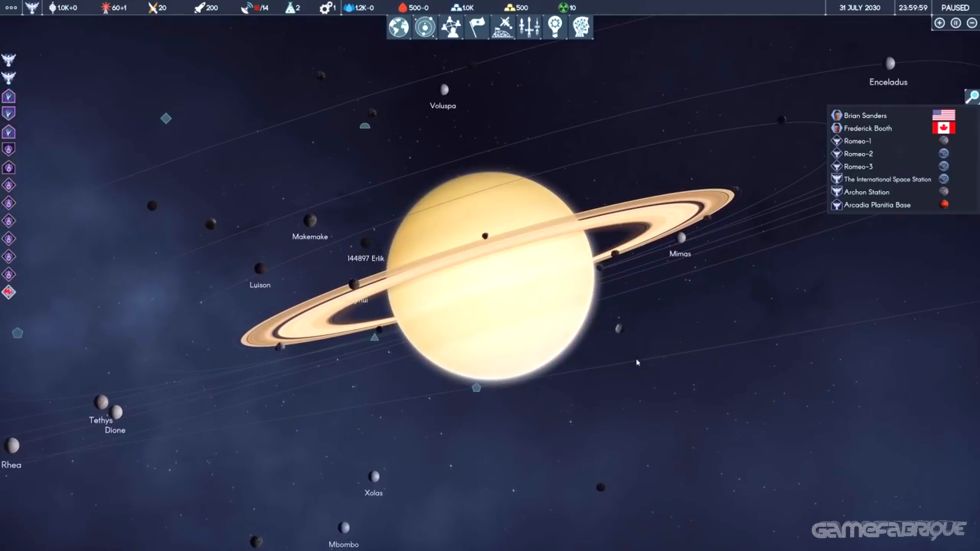
Task: Check the money resource 1.0K+0
Action: click(63, 7)
